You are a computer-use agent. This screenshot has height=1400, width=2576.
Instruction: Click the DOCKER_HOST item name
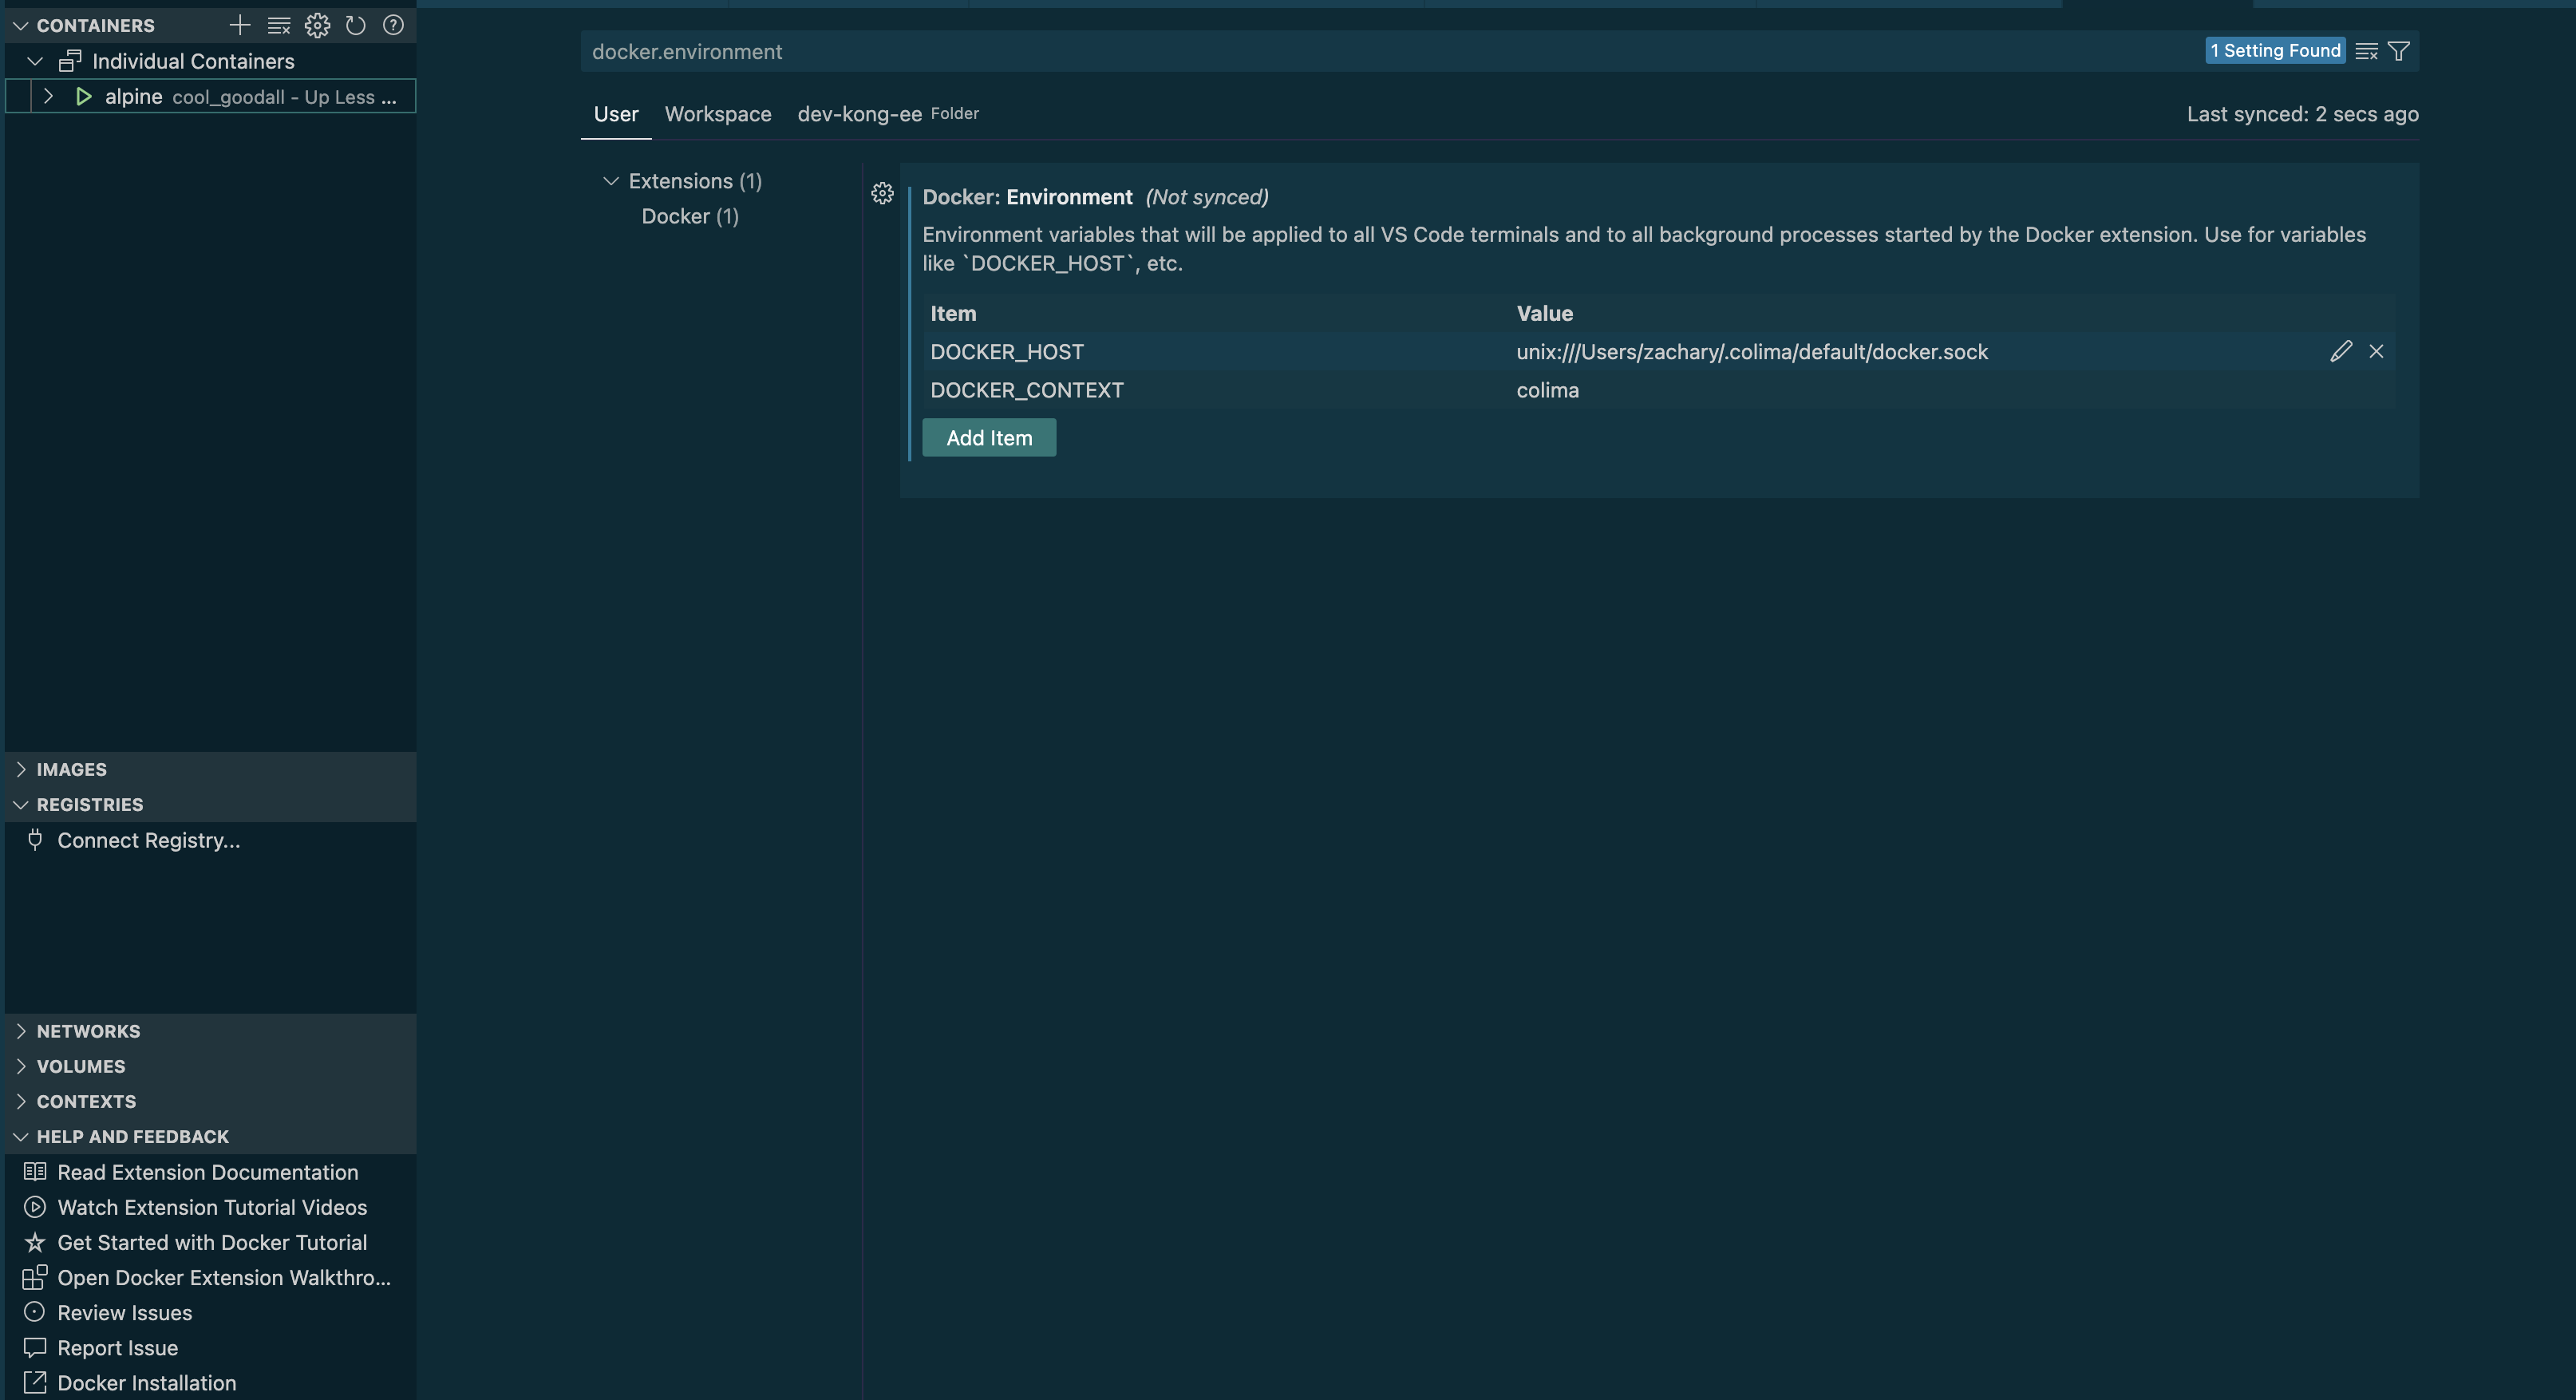pos(1006,351)
